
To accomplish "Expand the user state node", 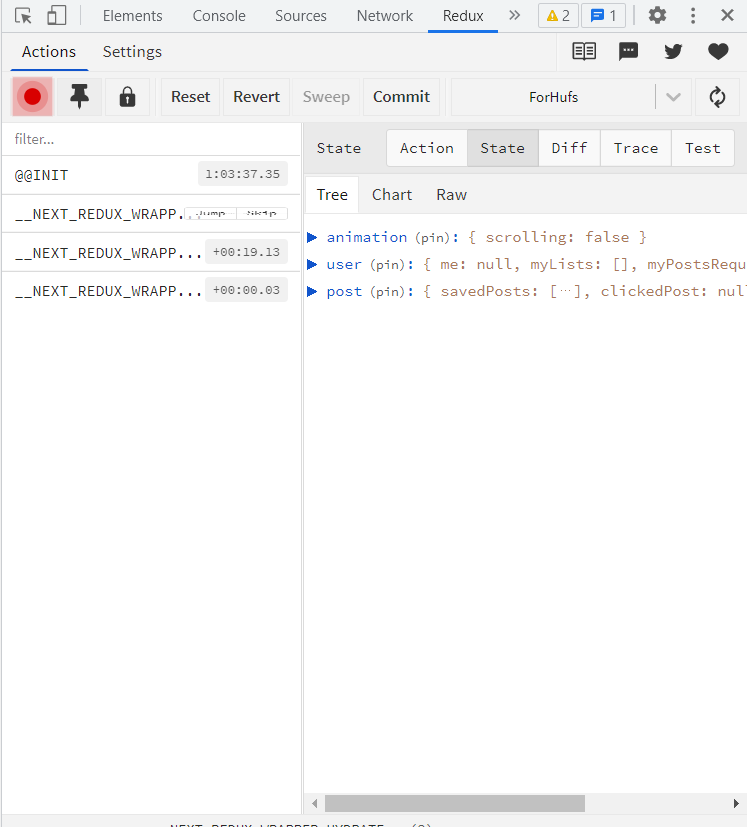I will pos(312,264).
